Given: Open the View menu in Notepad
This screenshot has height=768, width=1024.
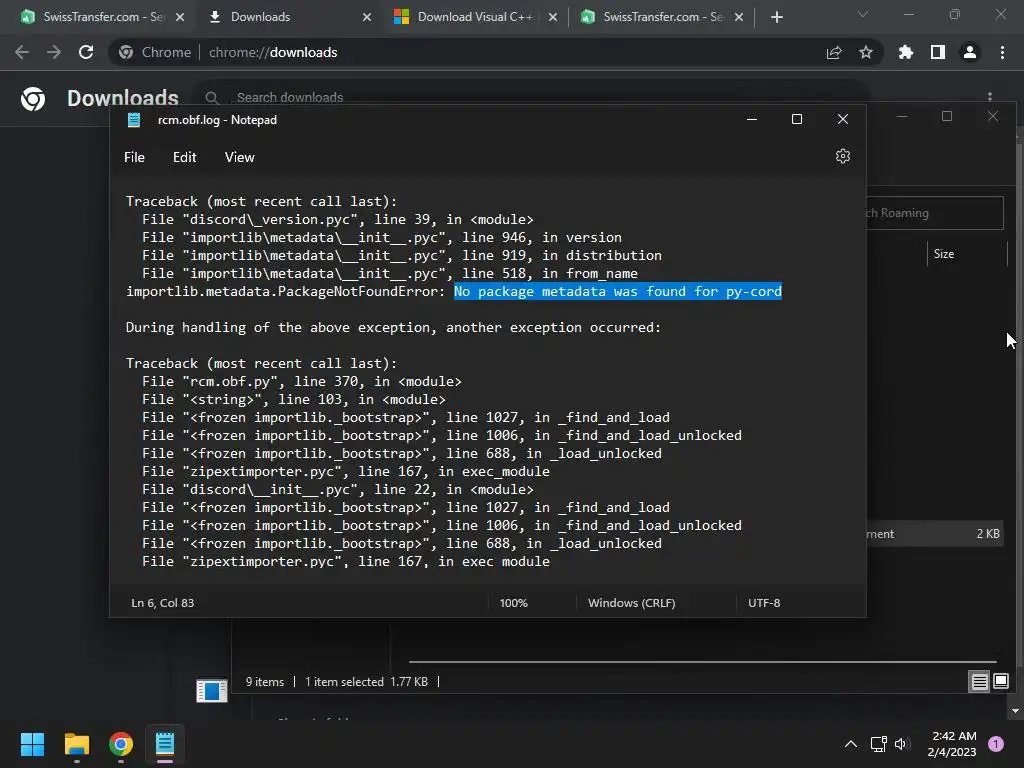Looking at the screenshot, I should (239, 157).
